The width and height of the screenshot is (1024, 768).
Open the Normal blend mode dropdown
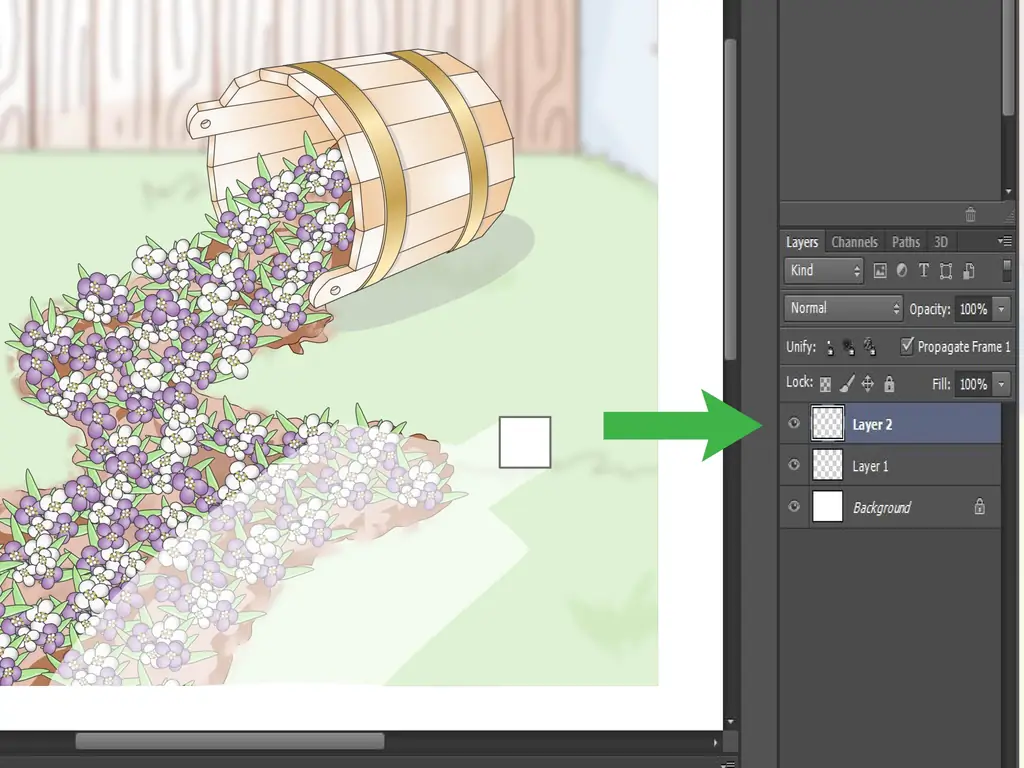[x=844, y=308]
